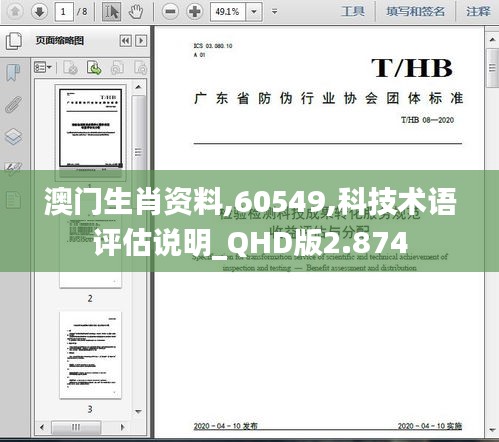This screenshot has width=499, height=442.
Task: Open the attachments paperclip panel
Action: pos(14,104)
